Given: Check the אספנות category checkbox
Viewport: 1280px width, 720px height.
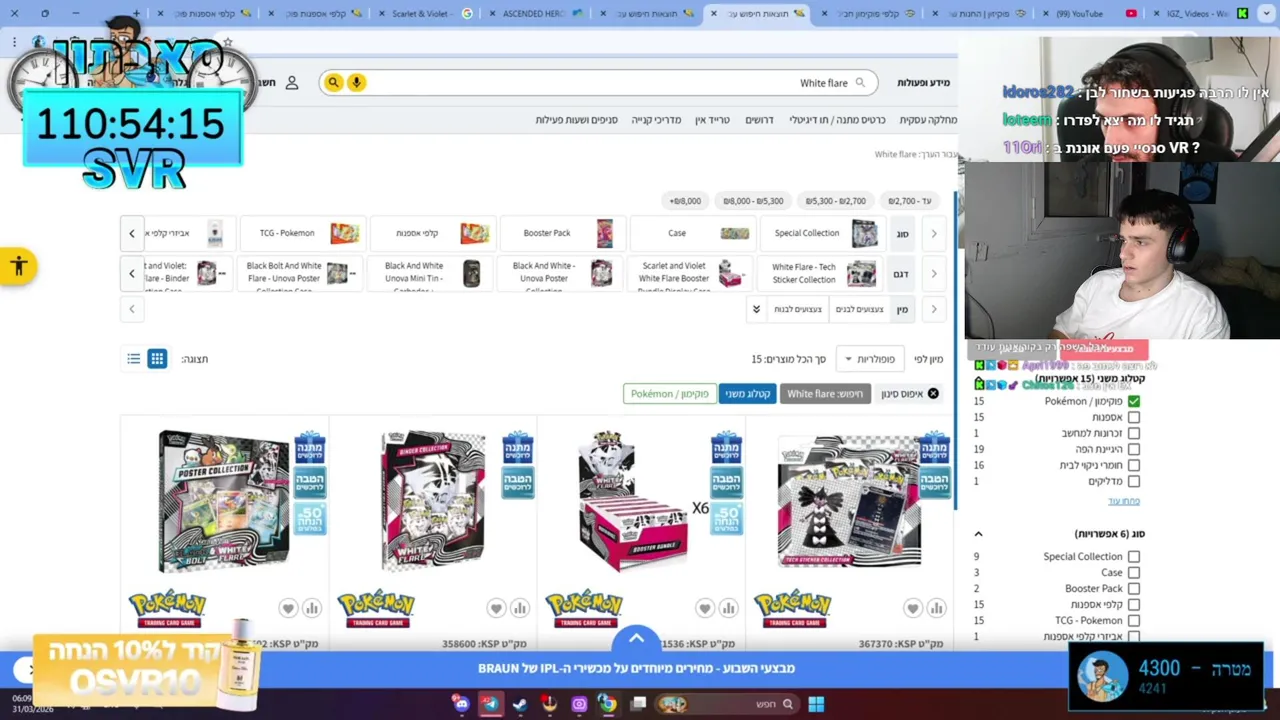Looking at the screenshot, I should (1133, 417).
